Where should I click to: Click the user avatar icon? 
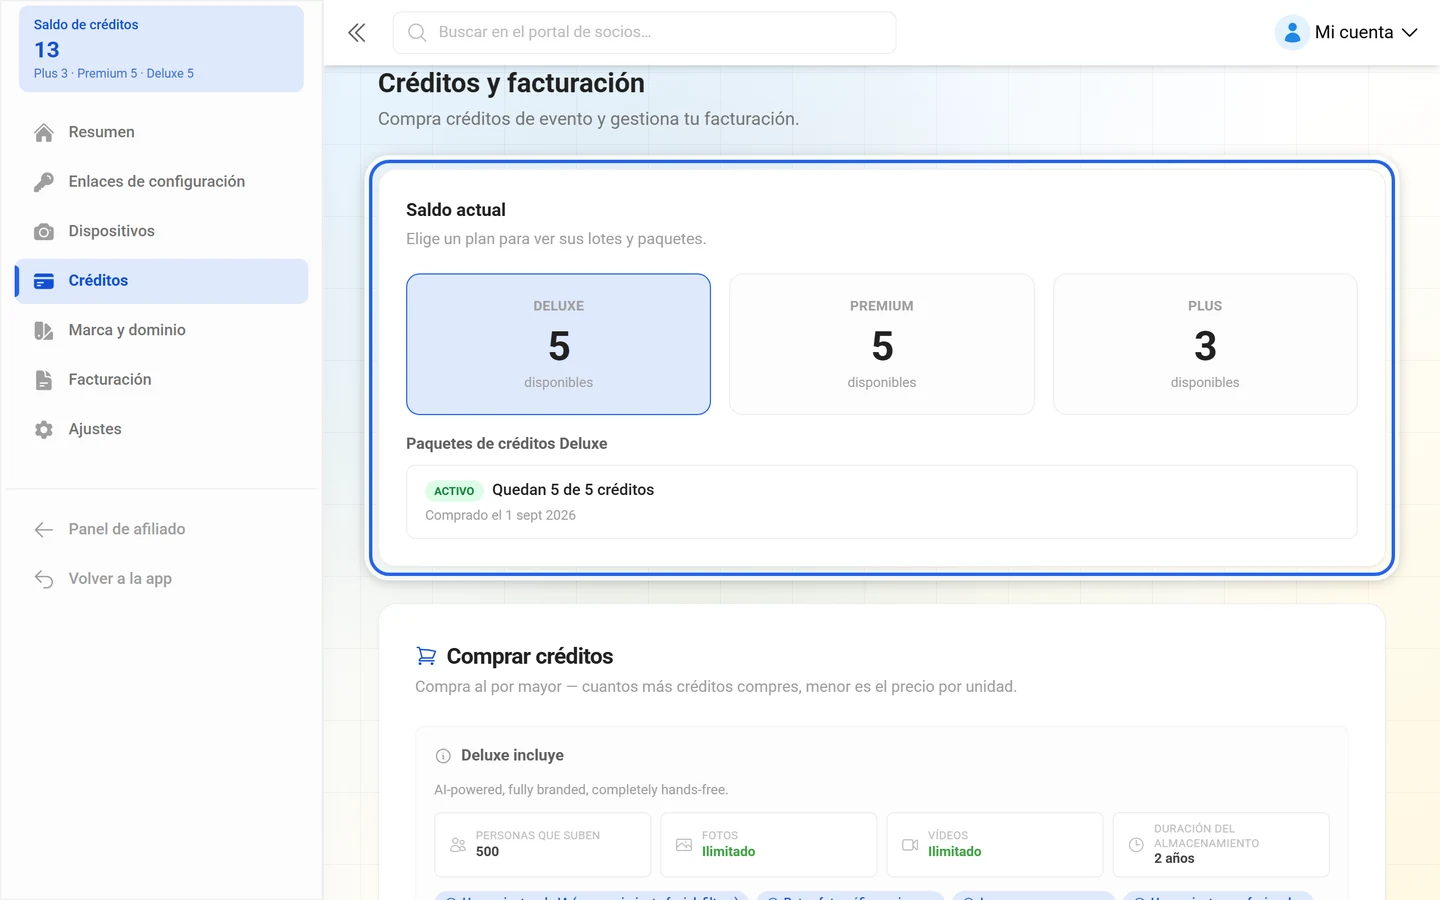pos(1292,33)
